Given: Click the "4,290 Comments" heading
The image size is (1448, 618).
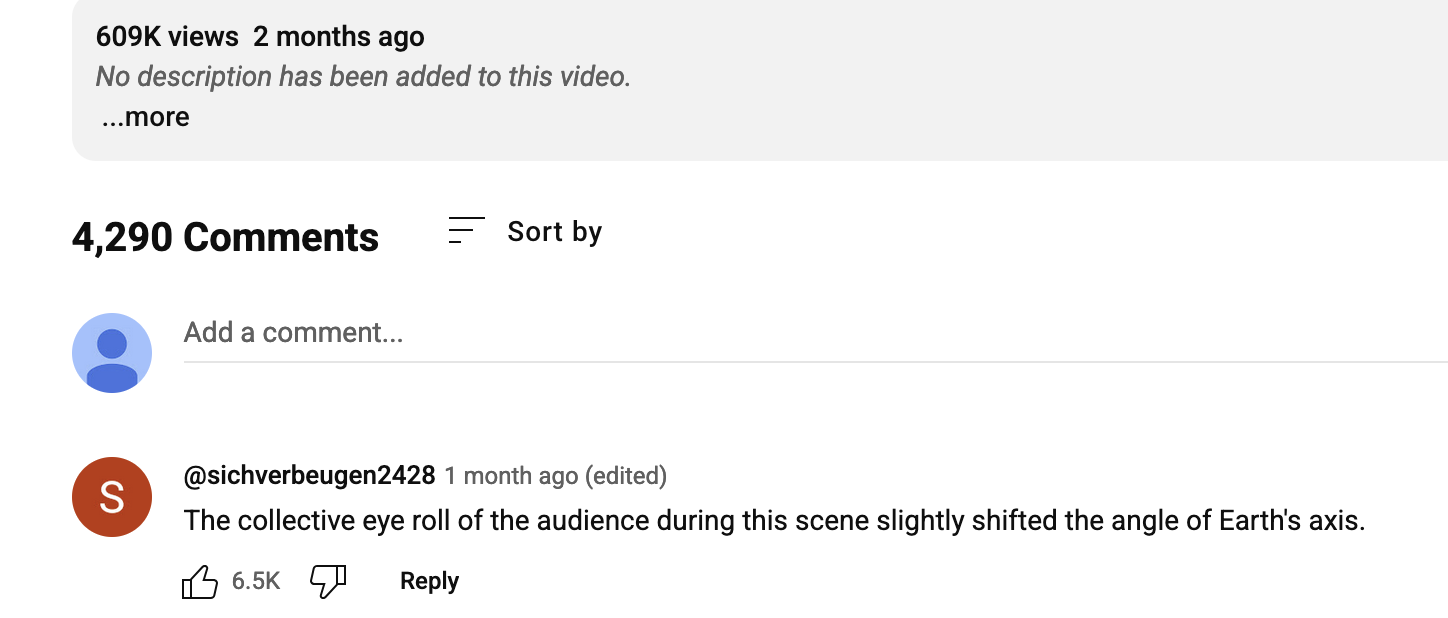Looking at the screenshot, I should click(225, 238).
